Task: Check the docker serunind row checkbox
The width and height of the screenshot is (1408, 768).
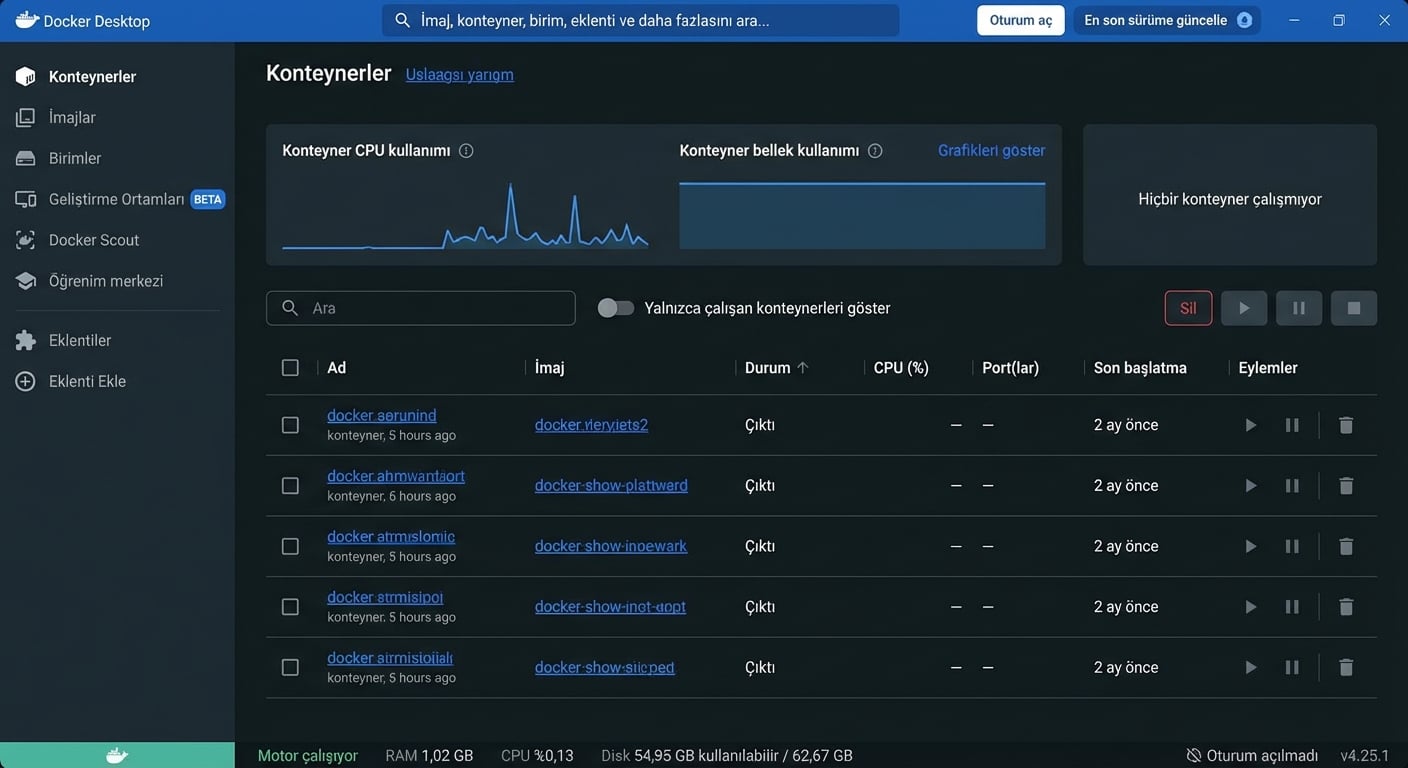Action: coord(290,424)
